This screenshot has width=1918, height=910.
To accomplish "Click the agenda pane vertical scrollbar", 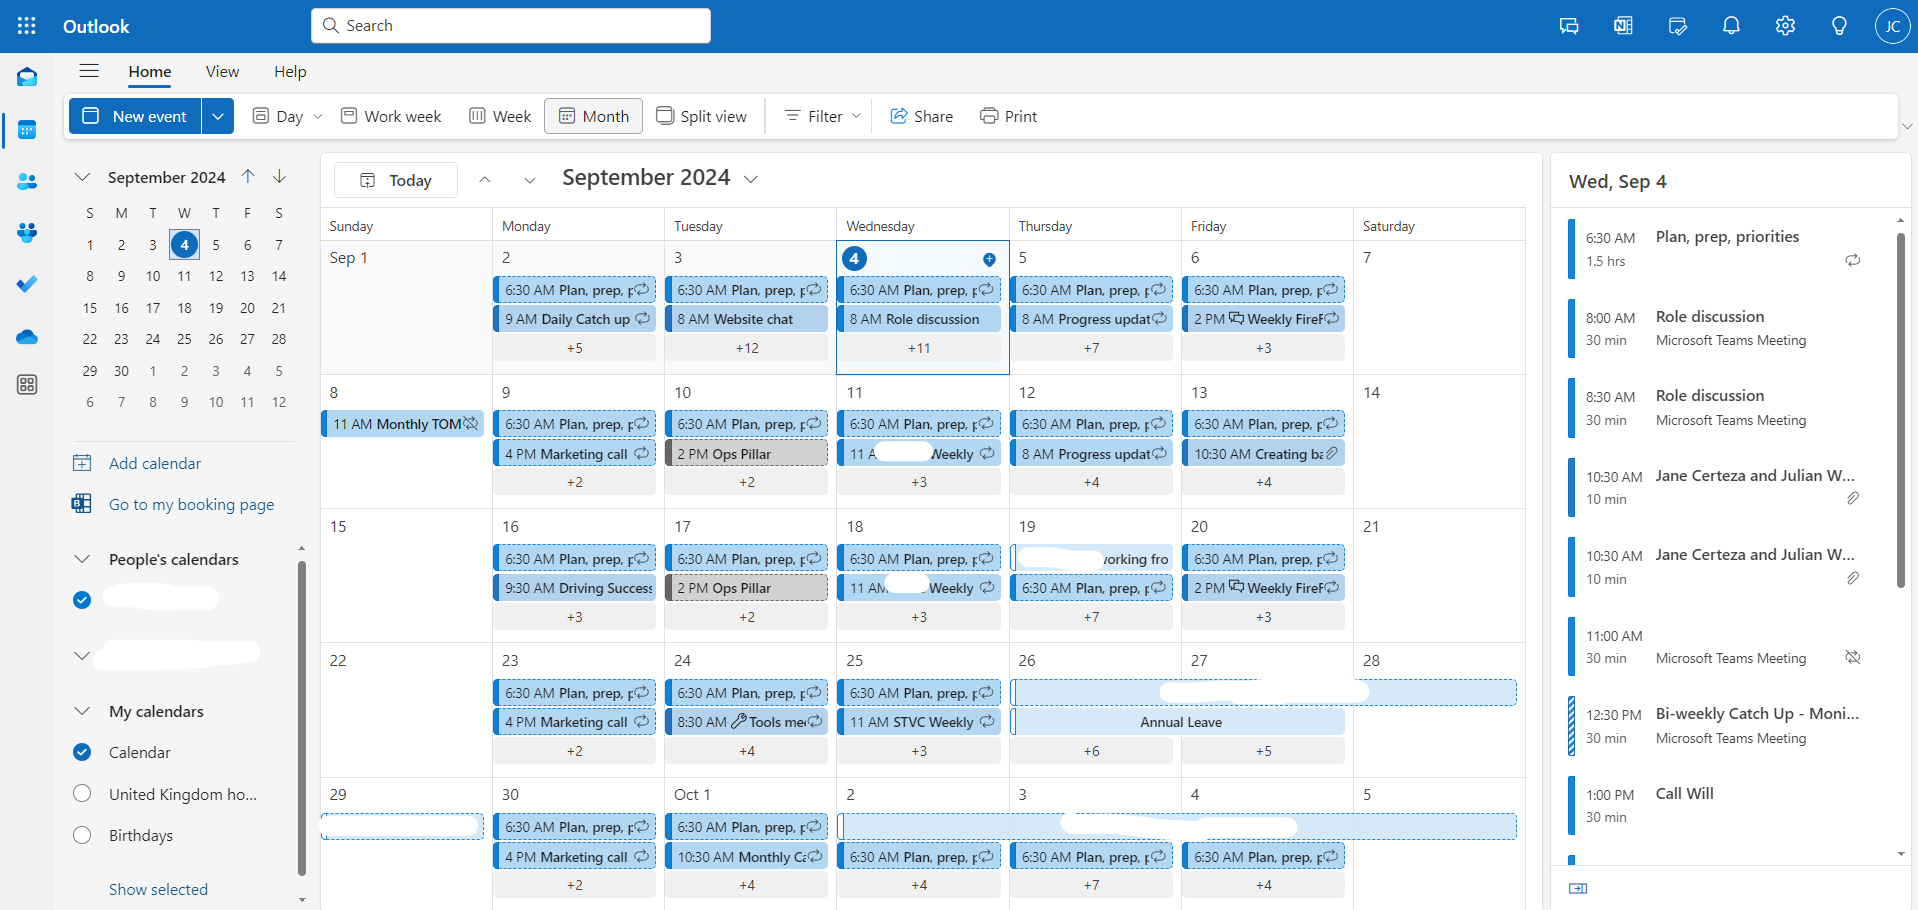I will tap(1900, 410).
